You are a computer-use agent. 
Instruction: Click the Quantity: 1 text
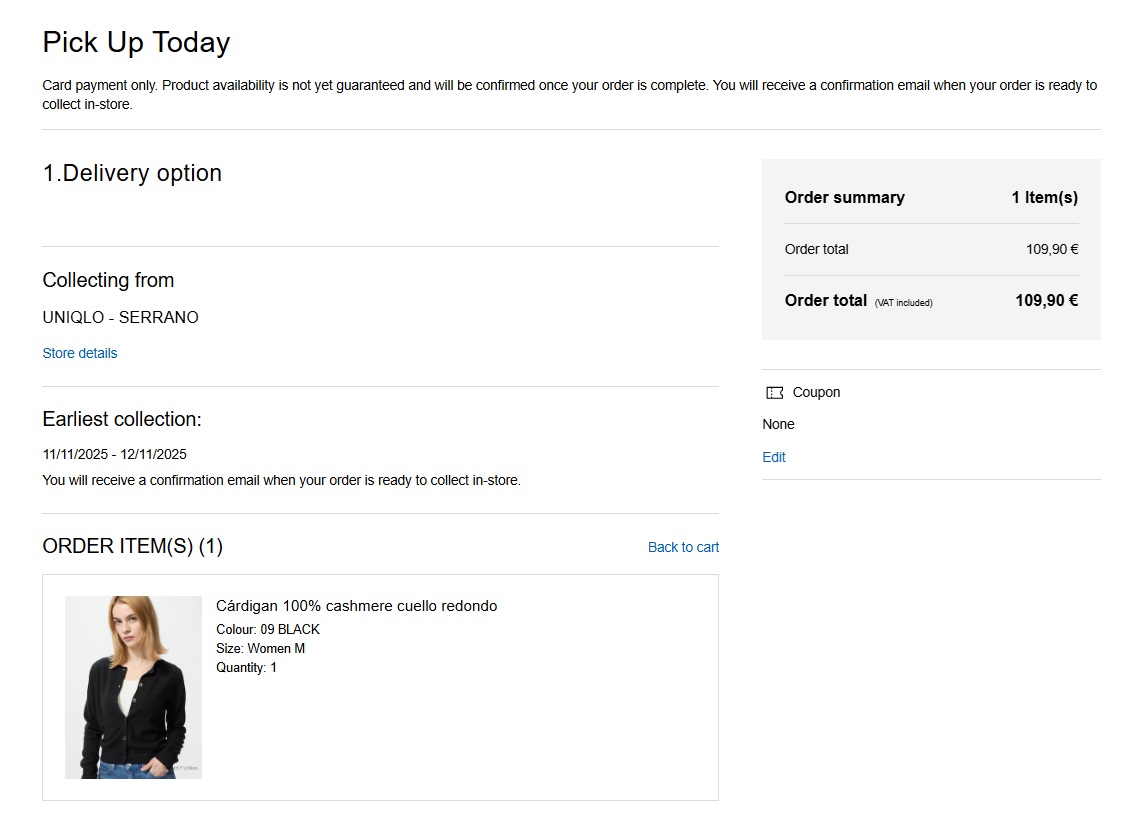tap(246, 667)
